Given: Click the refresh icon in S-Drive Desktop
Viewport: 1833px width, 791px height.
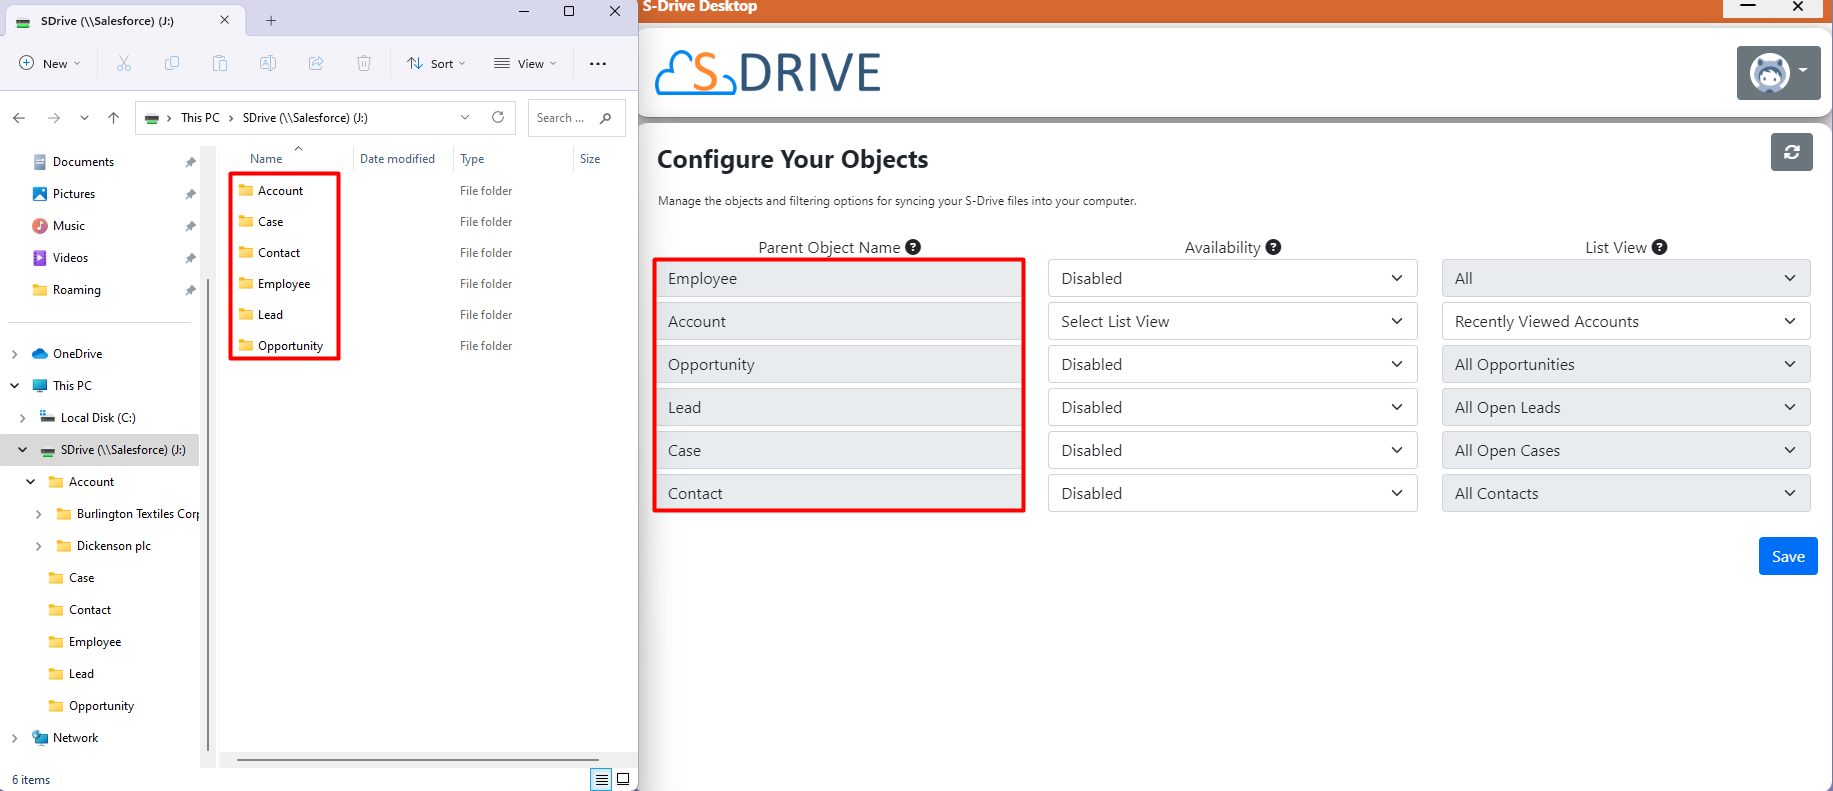Looking at the screenshot, I should click(1791, 152).
